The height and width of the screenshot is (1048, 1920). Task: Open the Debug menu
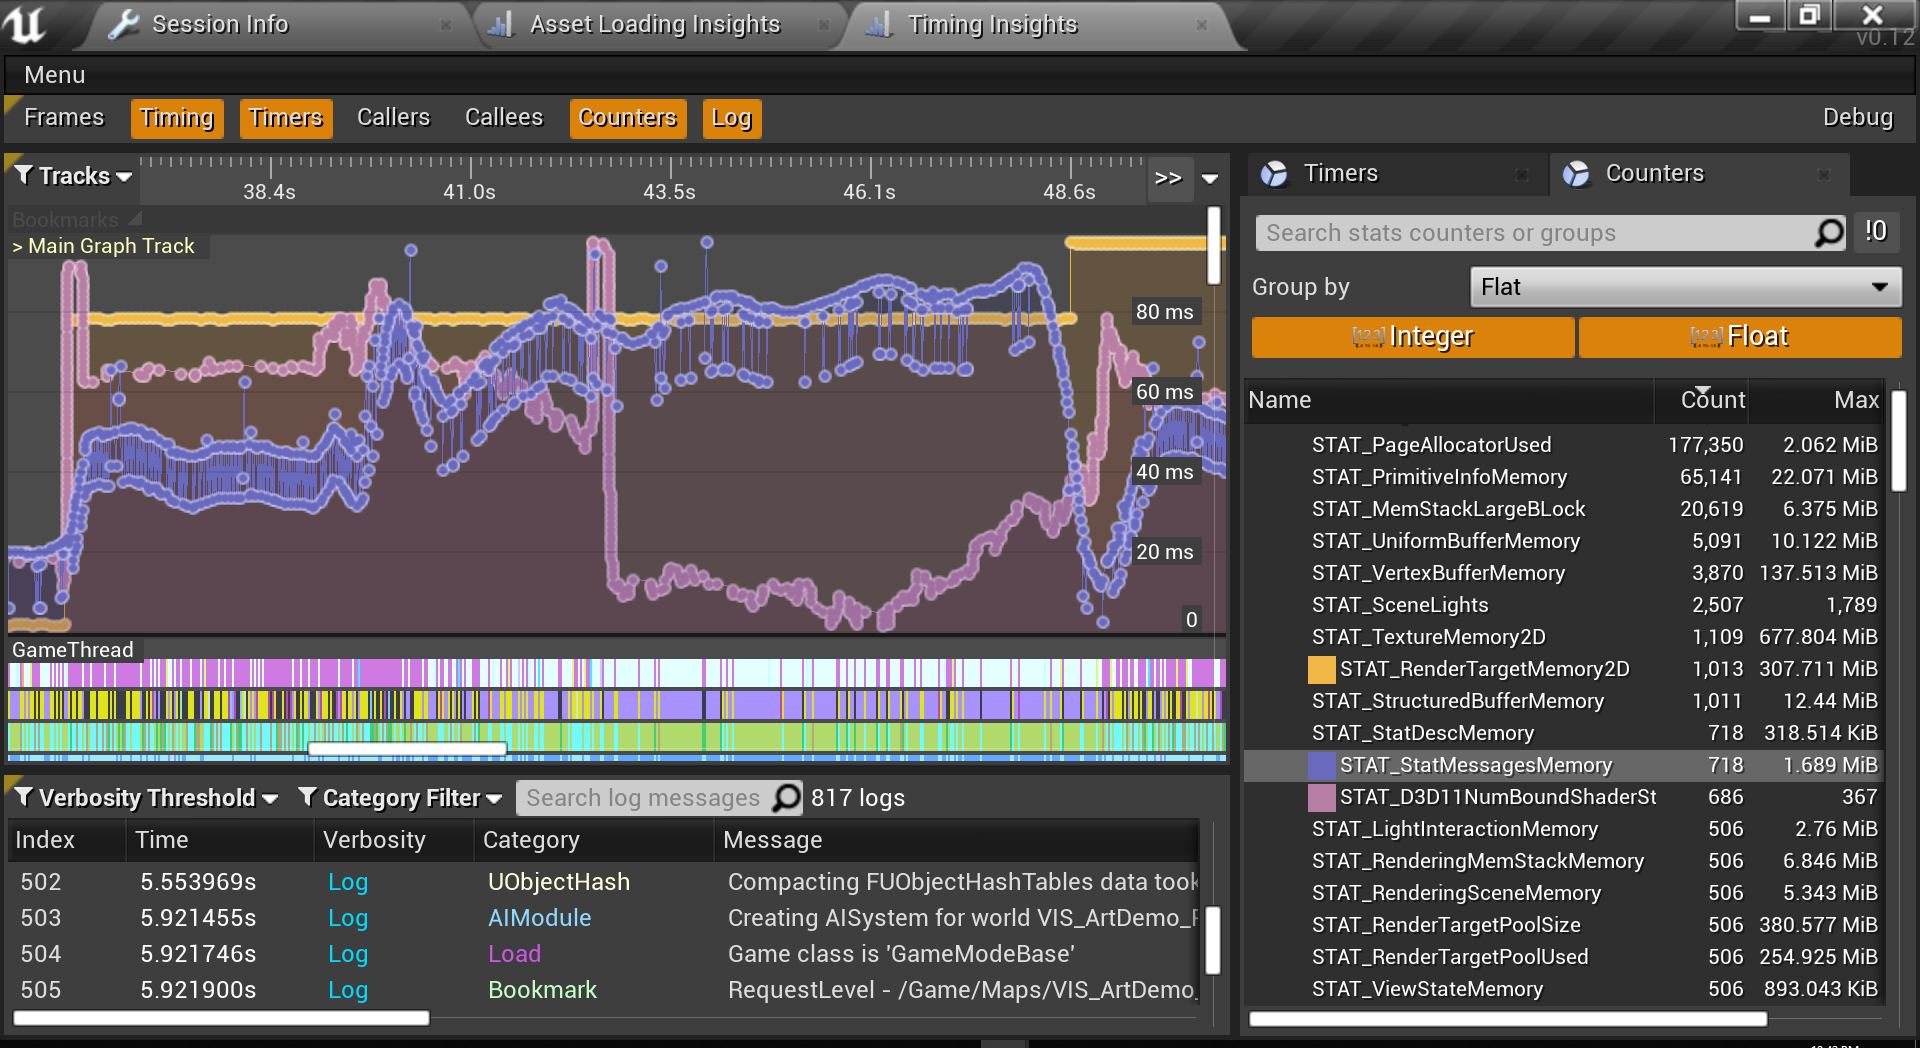tap(1858, 118)
